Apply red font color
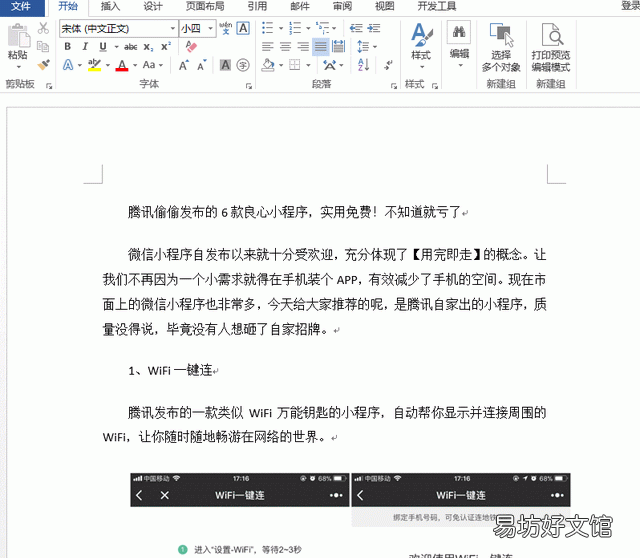Screen dimensions: 640x558 click(x=122, y=65)
